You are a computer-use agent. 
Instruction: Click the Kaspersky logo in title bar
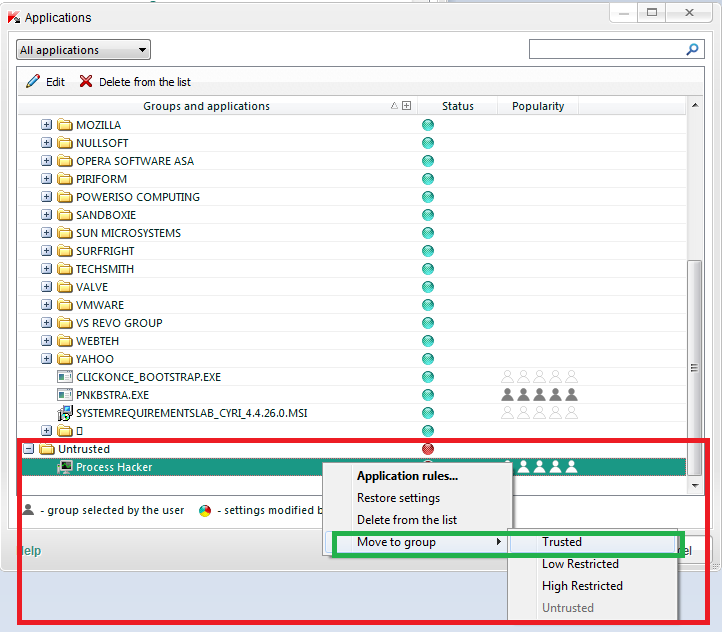14,17
